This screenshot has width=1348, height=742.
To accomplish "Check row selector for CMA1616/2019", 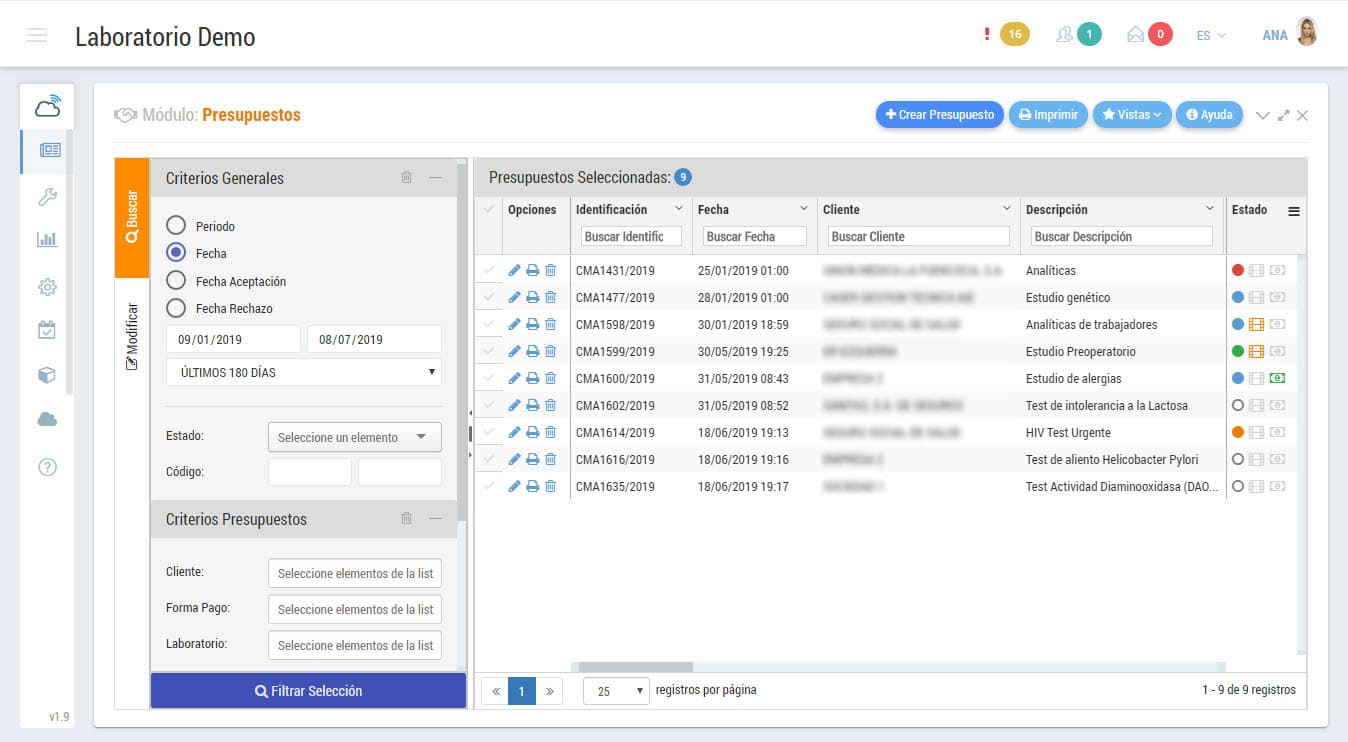I will [x=488, y=459].
